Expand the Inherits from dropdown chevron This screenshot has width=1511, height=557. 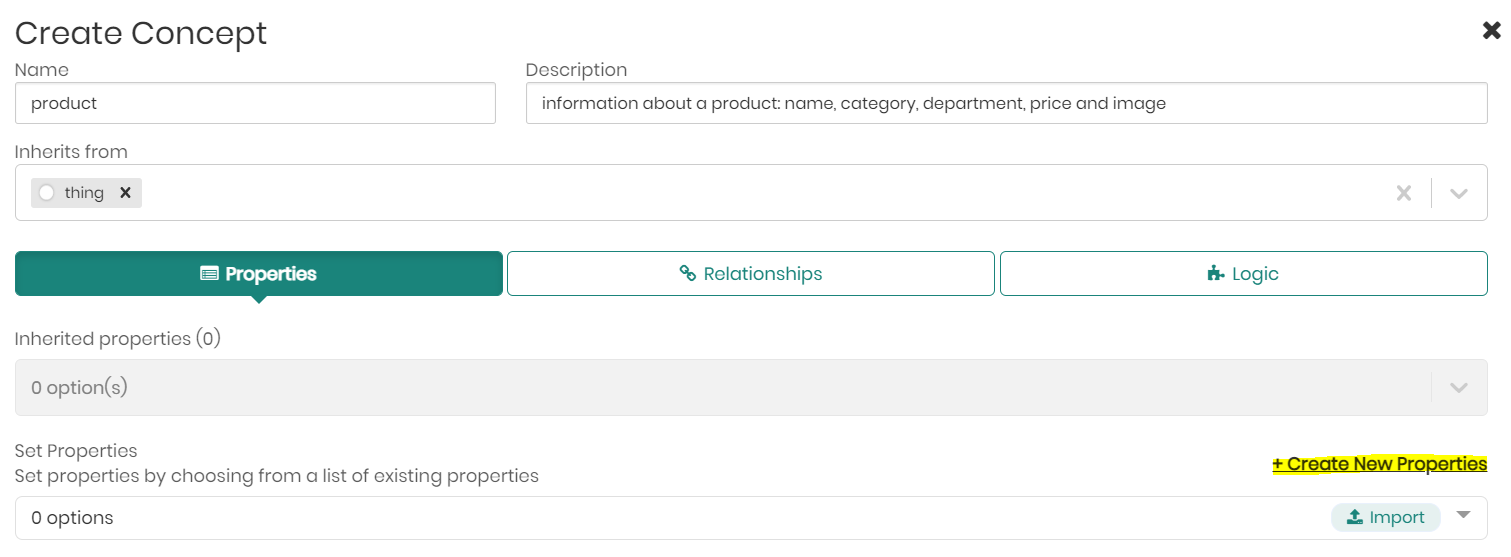pyautogui.click(x=1459, y=193)
